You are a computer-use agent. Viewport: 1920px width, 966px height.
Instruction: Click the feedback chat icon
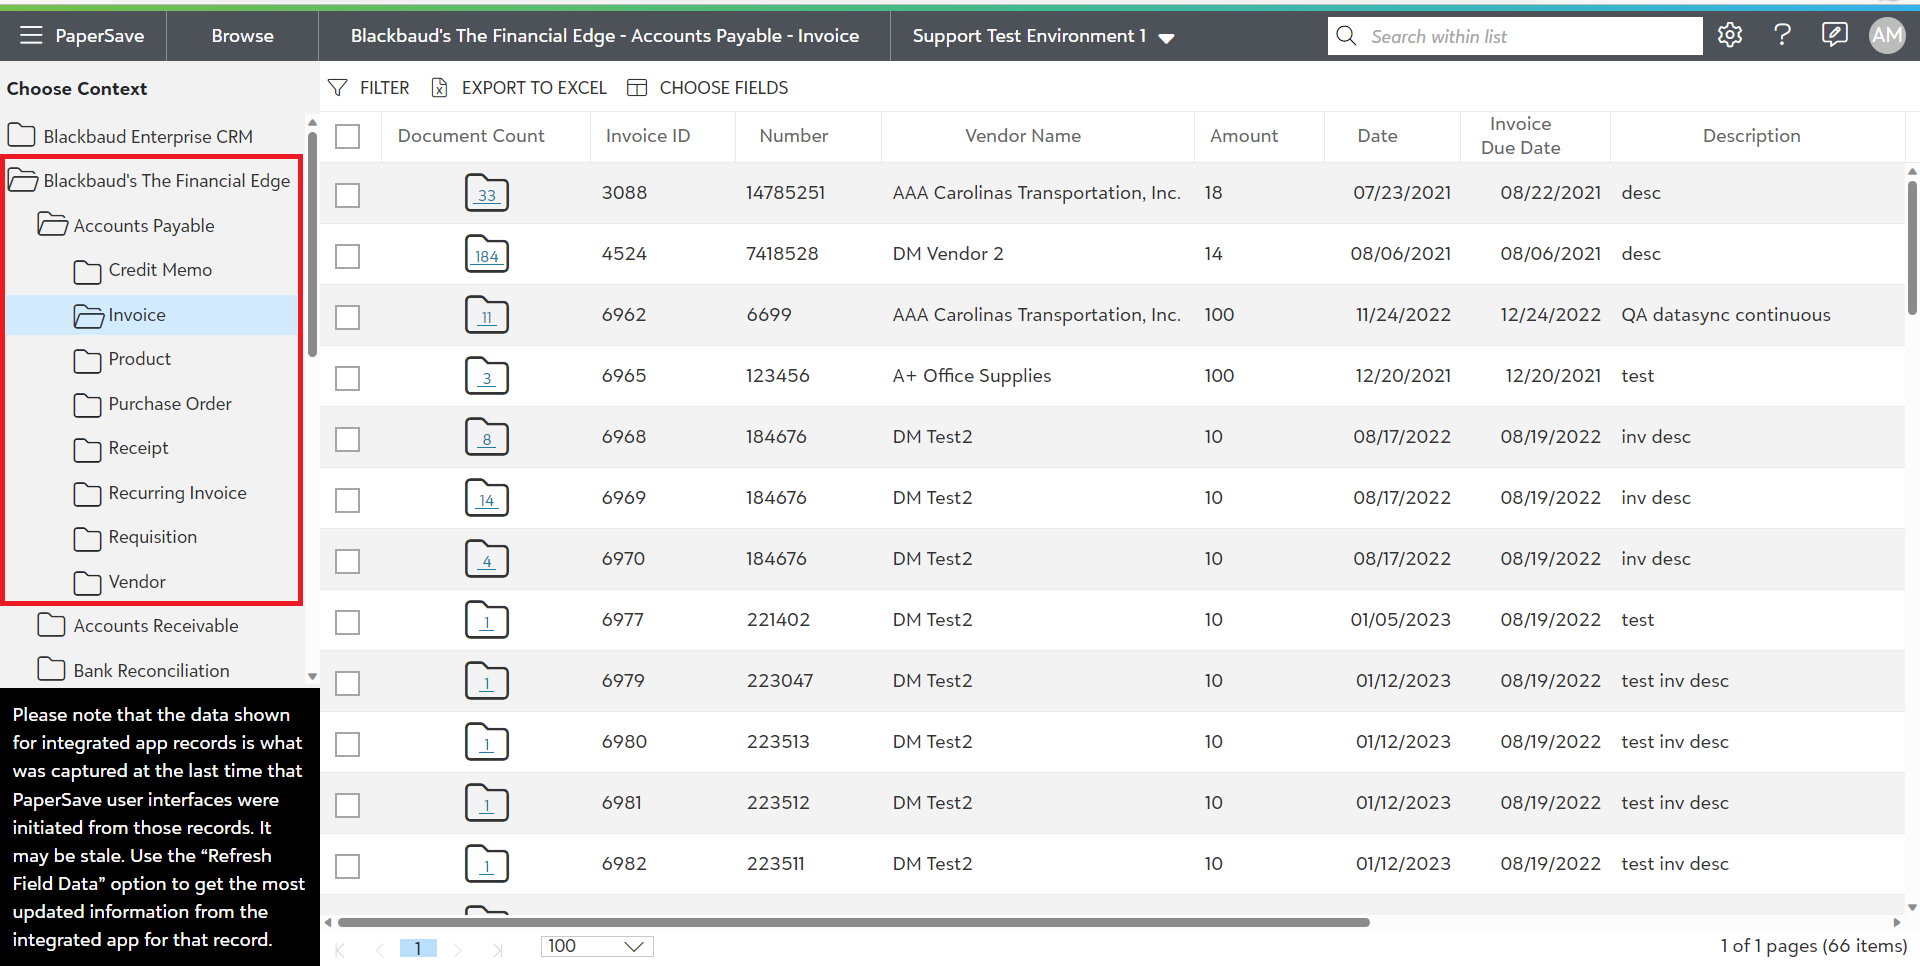pos(1834,36)
